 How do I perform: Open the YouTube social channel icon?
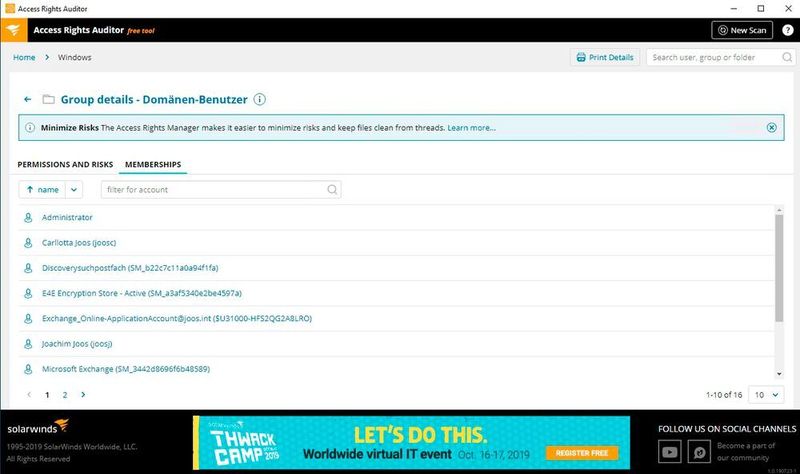pos(669,452)
